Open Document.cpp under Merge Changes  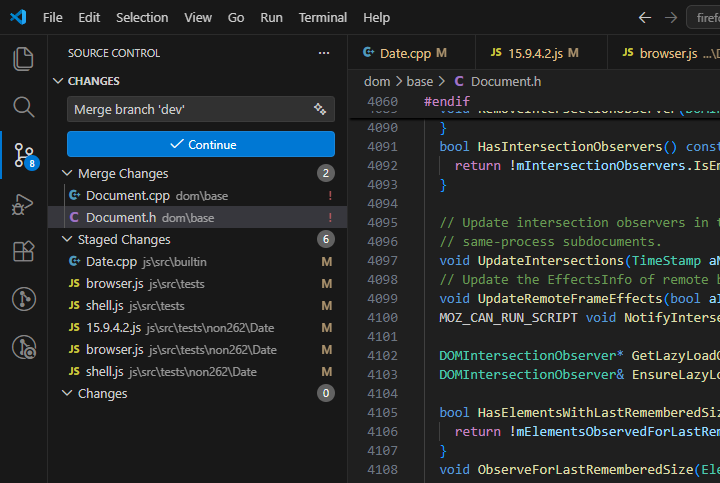[197, 196]
